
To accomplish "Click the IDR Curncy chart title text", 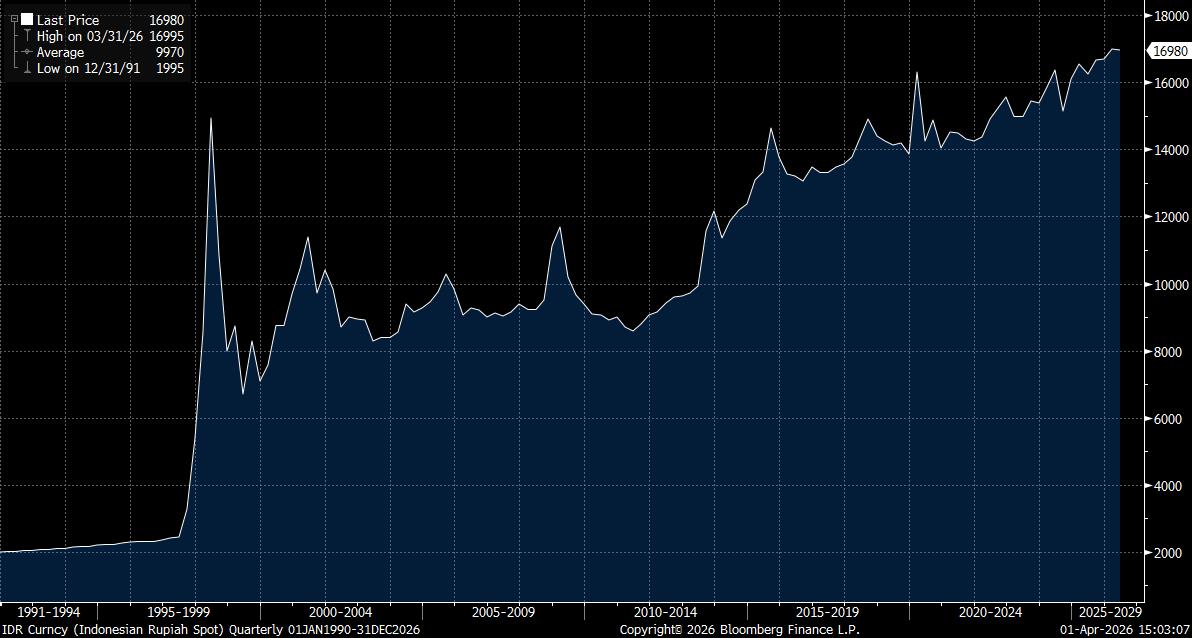I will (x=210, y=630).
